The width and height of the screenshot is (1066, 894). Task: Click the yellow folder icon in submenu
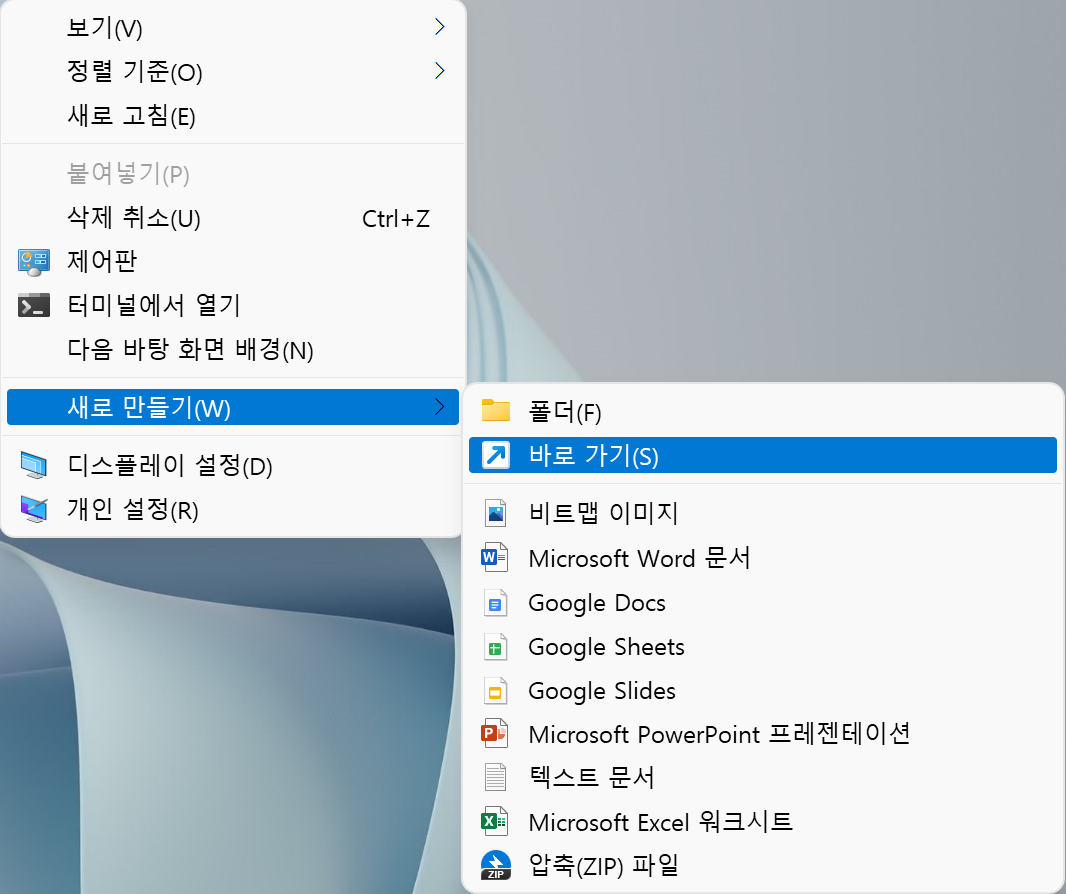(x=496, y=411)
